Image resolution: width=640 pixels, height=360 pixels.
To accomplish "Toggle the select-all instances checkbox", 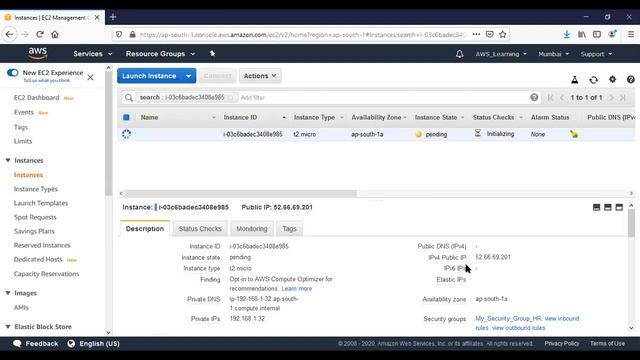I will 126,117.
